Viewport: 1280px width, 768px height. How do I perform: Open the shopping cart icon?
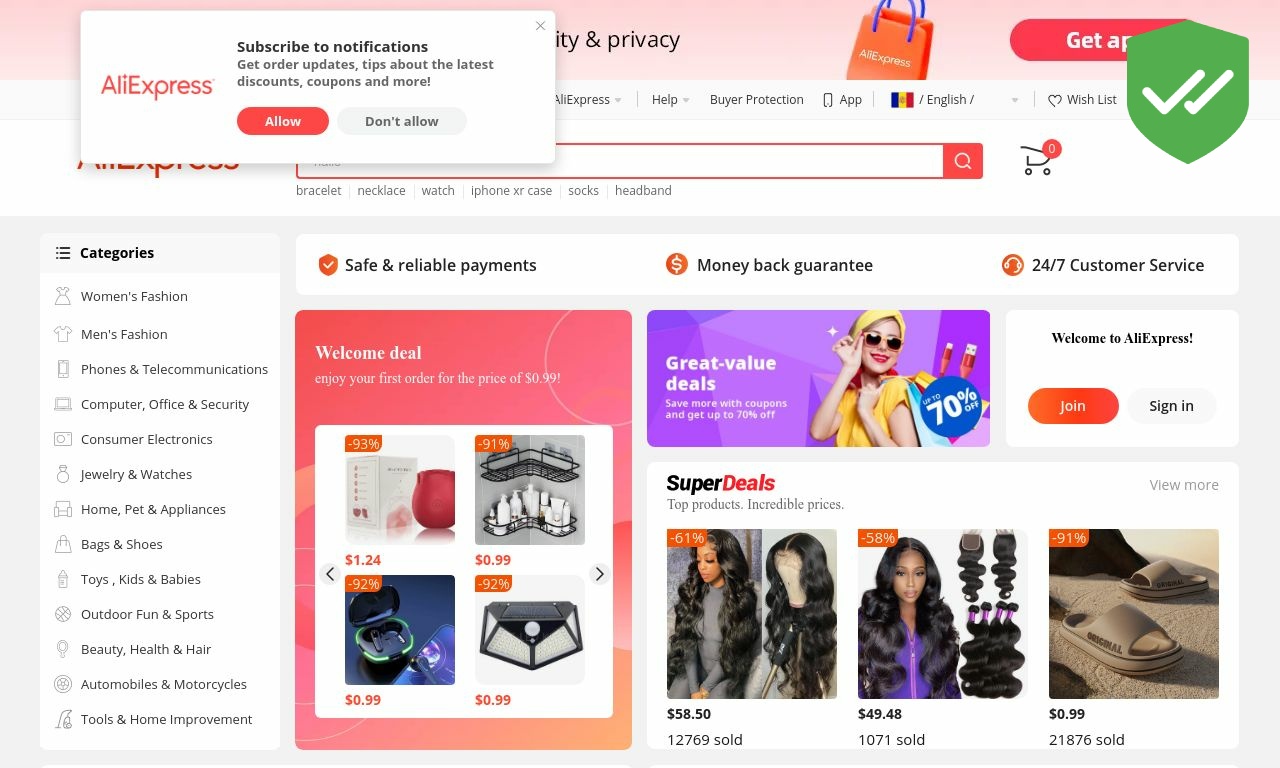(1037, 161)
